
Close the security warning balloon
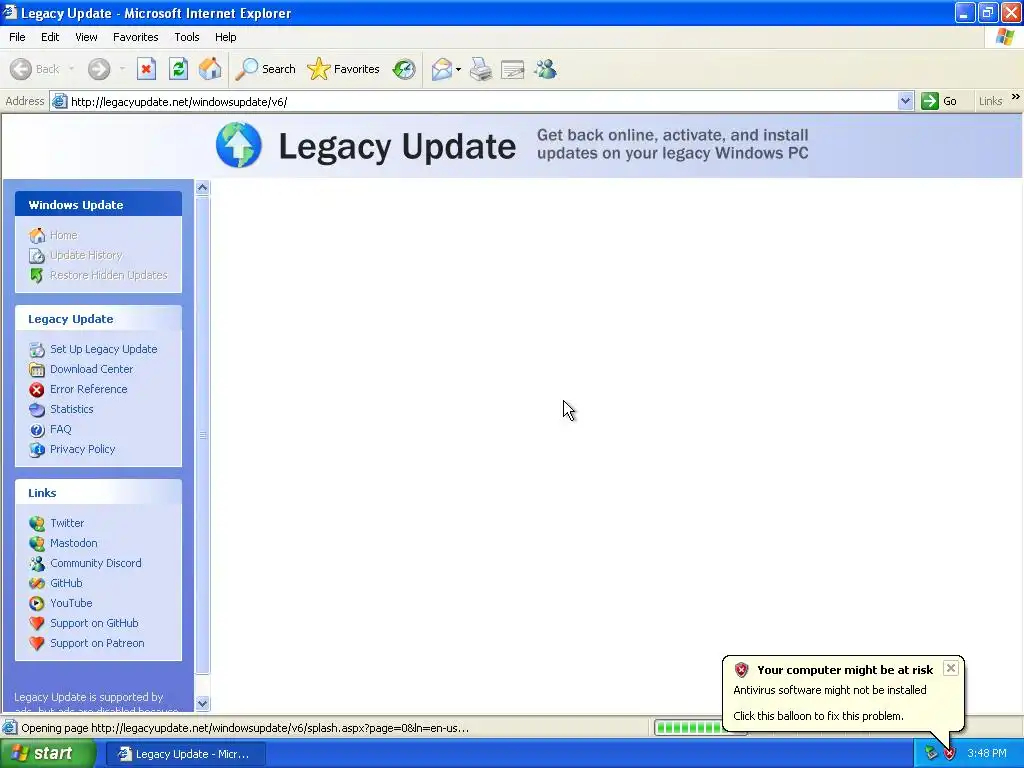(951, 668)
